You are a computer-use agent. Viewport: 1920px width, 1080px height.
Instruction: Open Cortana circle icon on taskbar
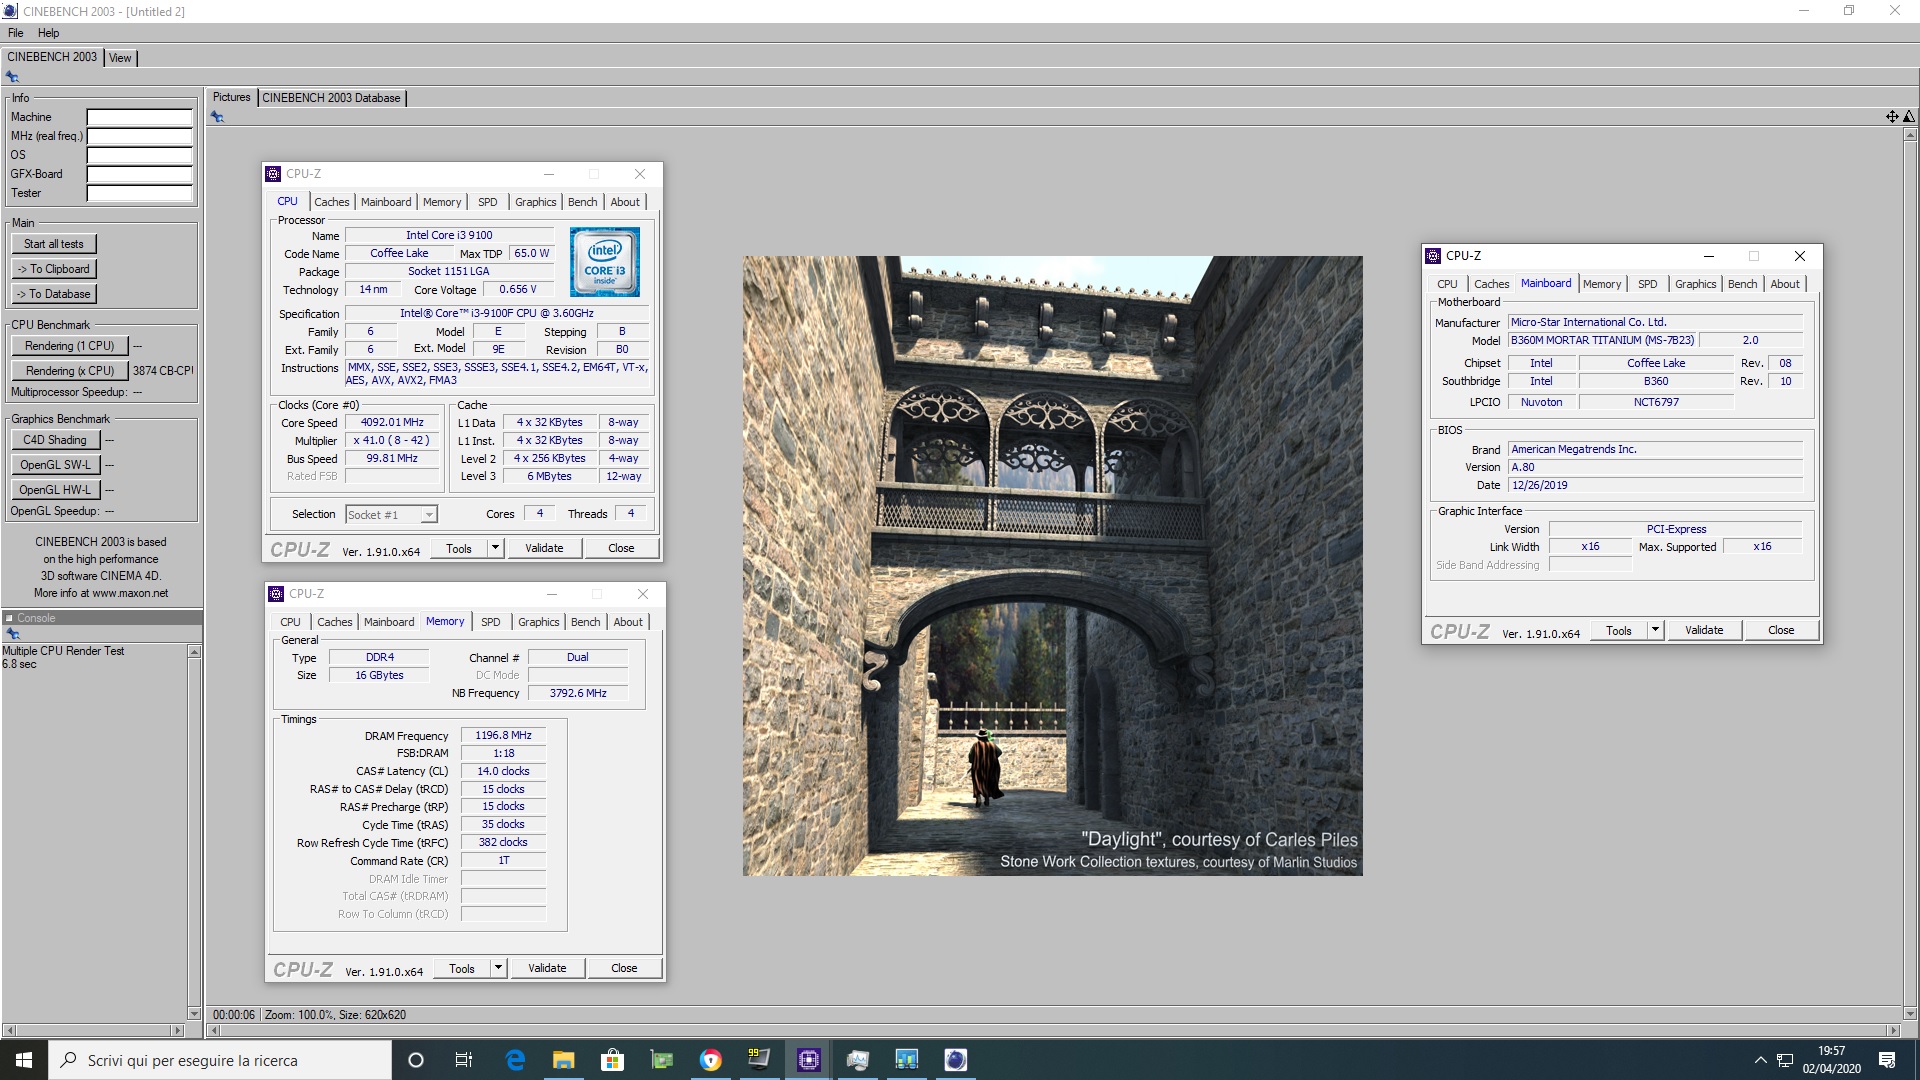[x=416, y=1060]
